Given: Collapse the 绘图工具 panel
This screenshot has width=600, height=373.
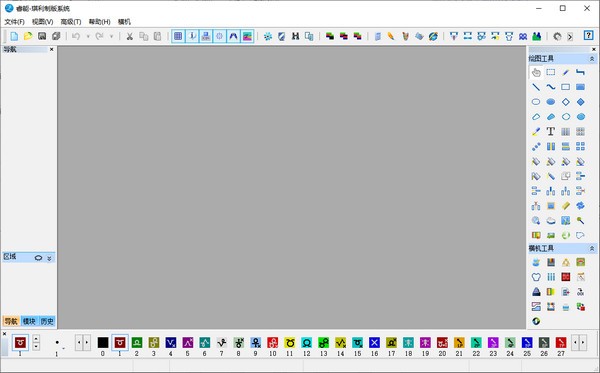Looking at the screenshot, I should [x=592, y=59].
